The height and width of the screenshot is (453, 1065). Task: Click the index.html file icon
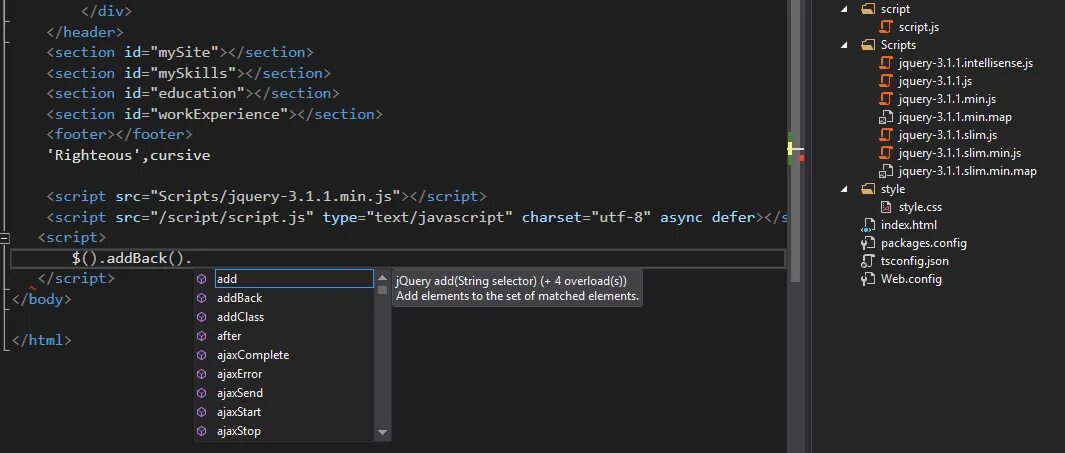pos(868,225)
